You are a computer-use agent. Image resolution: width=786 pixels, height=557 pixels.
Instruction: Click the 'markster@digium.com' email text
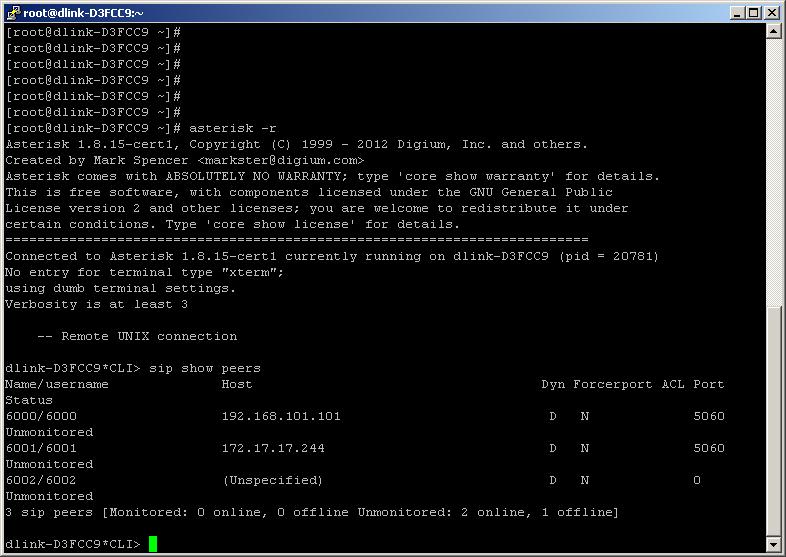281,160
